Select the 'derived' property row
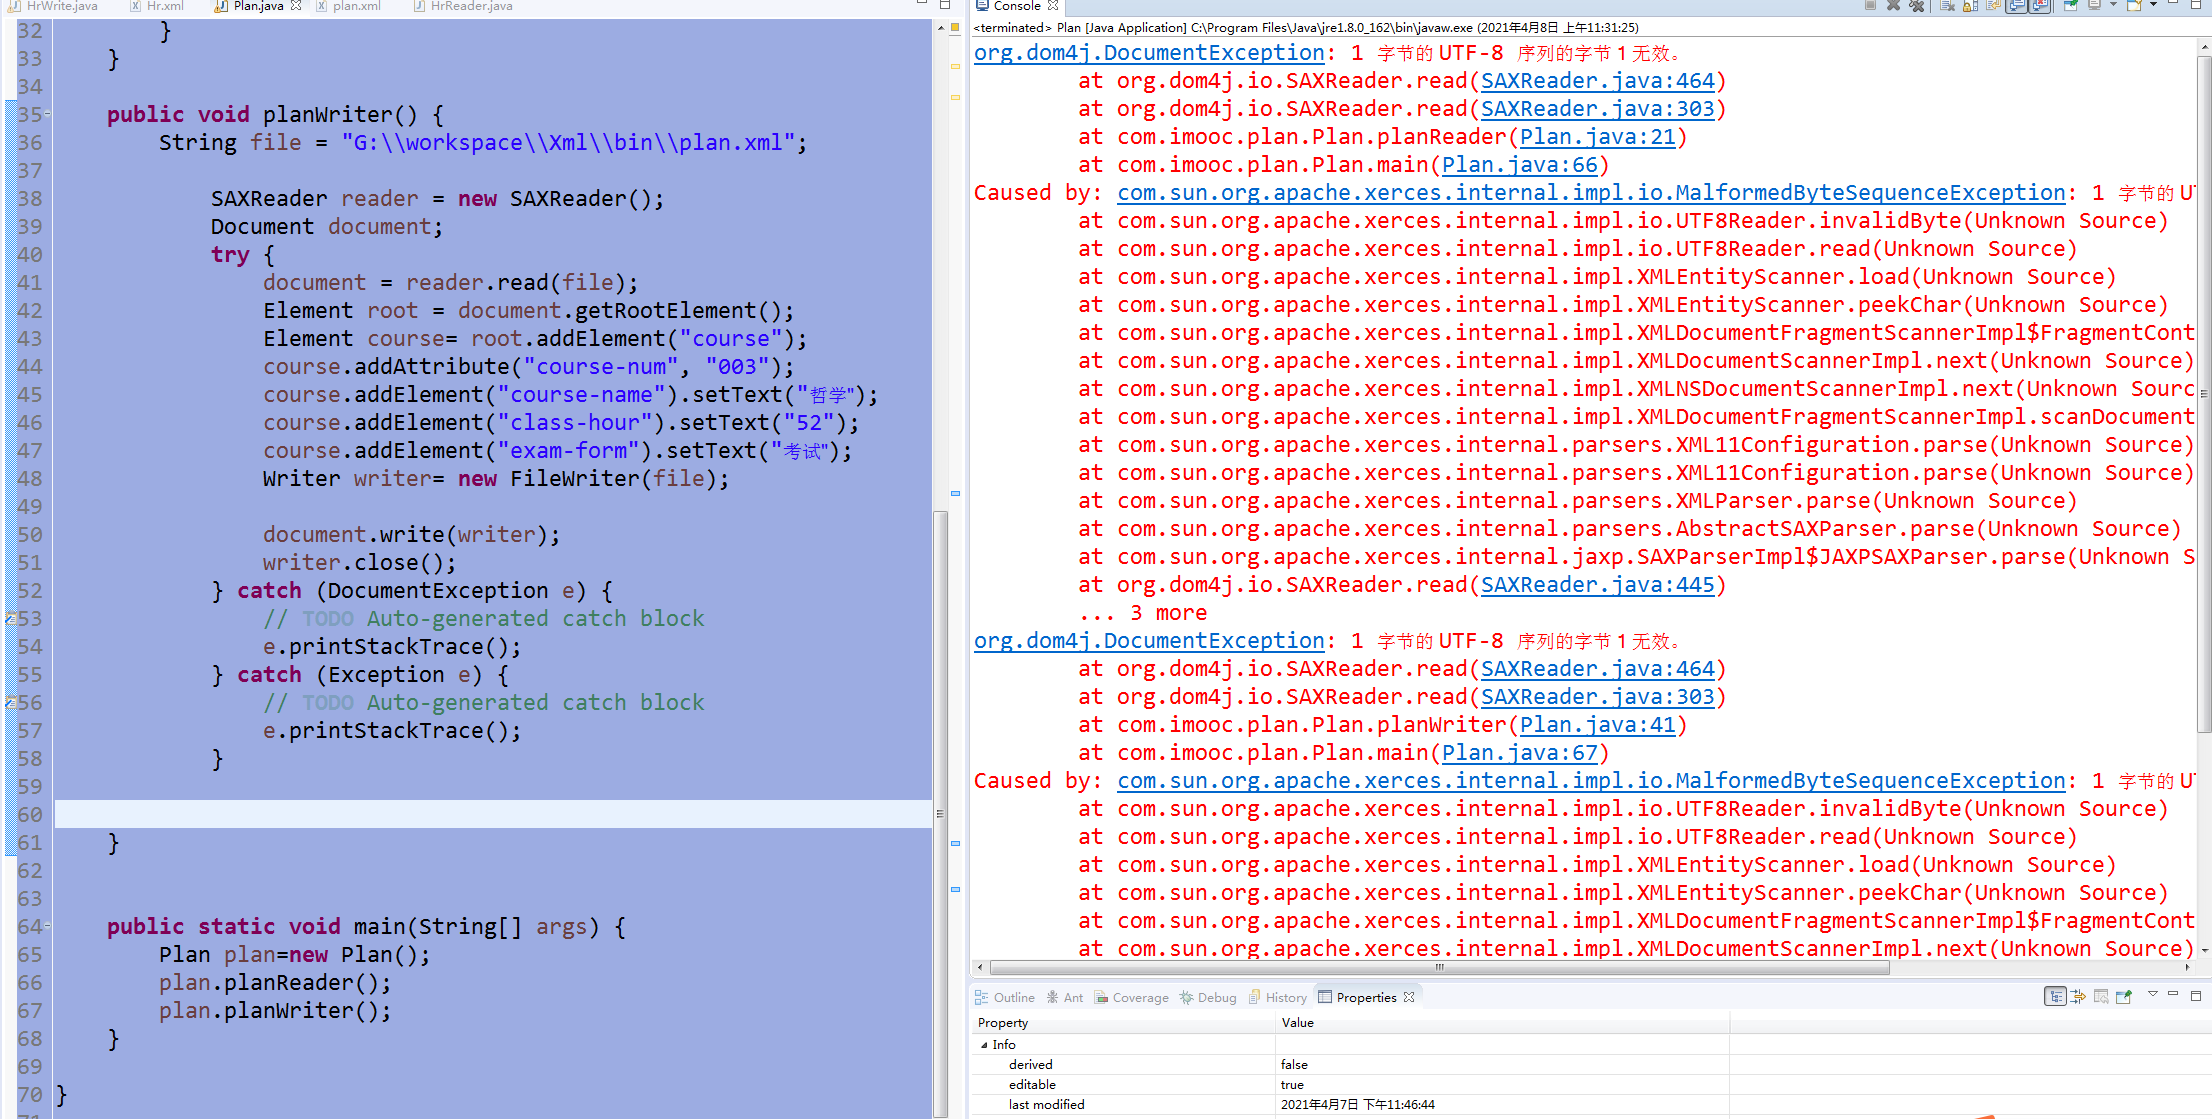Image resolution: width=2212 pixels, height=1119 pixels. (x=1590, y=1064)
